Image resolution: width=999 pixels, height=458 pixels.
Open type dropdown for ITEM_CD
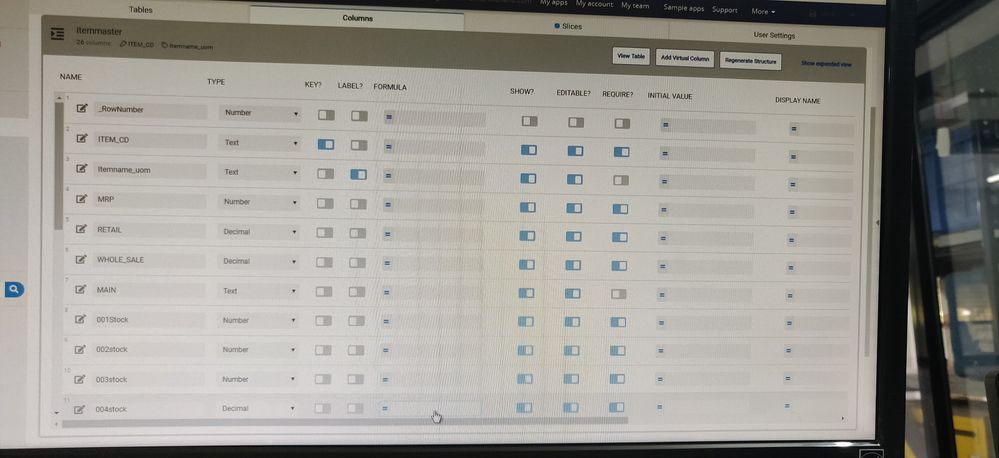click(x=259, y=143)
